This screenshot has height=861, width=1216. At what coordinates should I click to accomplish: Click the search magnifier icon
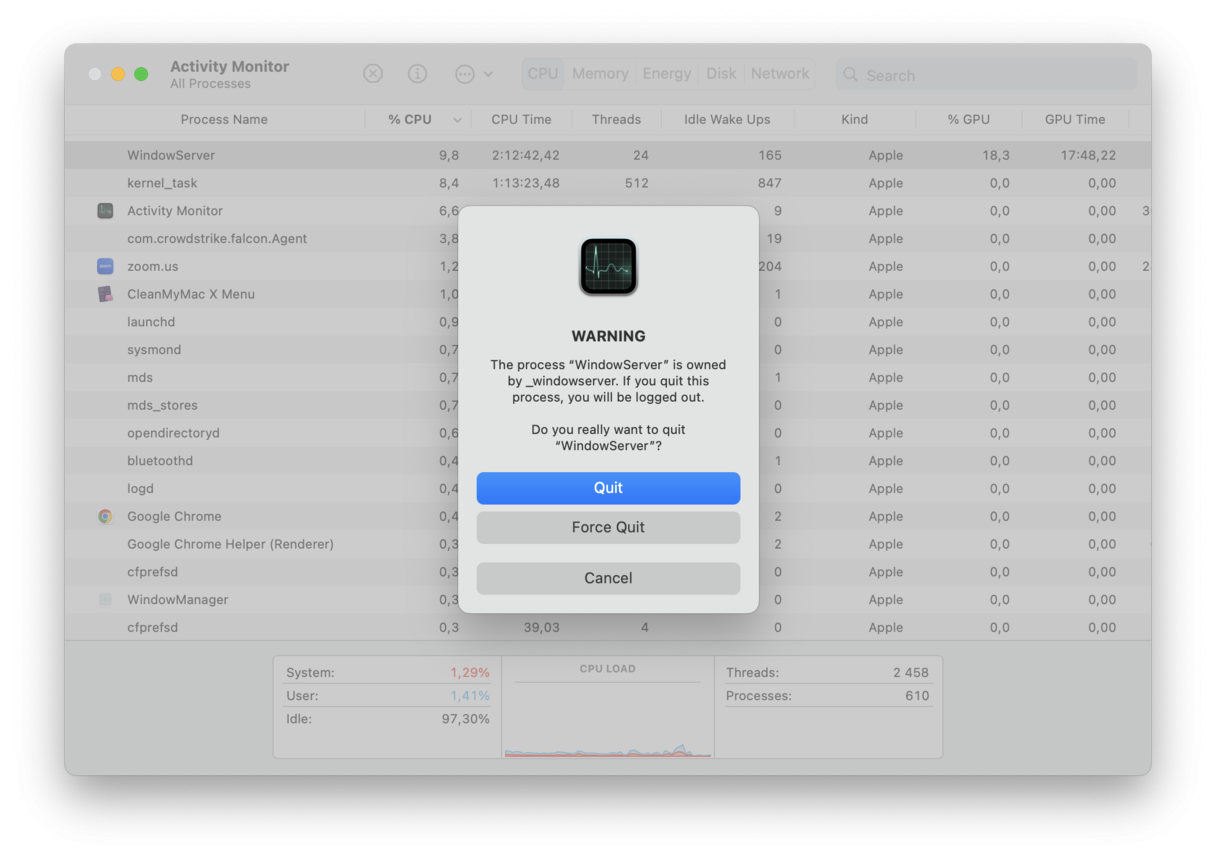click(x=849, y=75)
